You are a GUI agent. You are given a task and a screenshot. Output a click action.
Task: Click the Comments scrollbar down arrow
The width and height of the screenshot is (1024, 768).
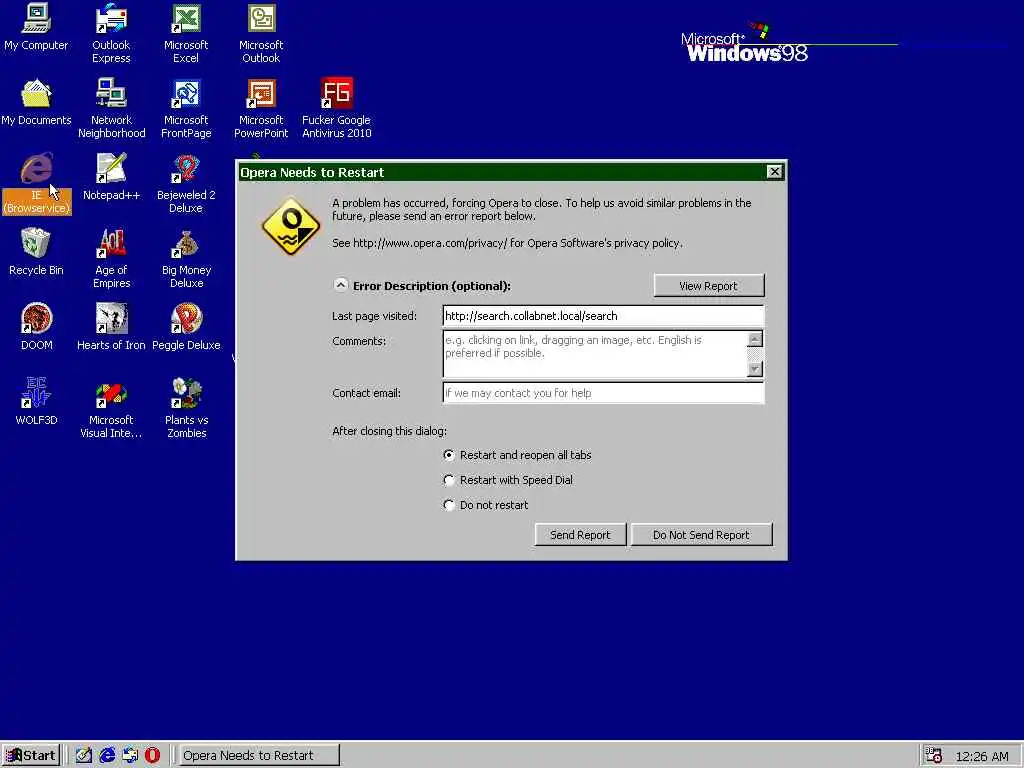pyautogui.click(x=755, y=369)
